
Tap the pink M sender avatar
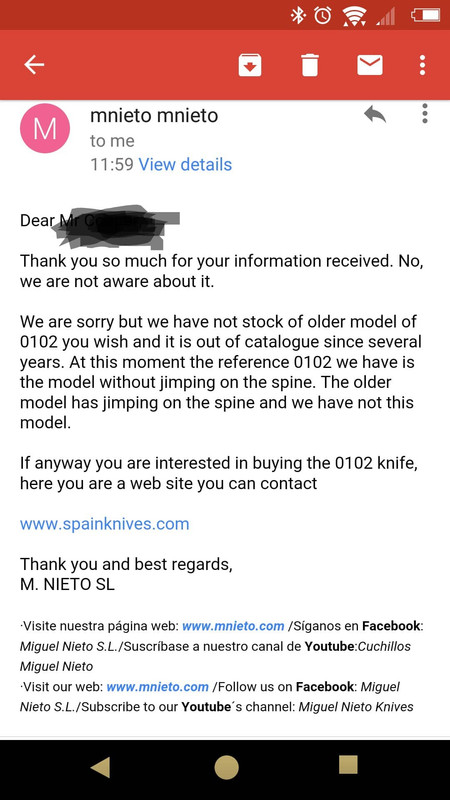[x=44, y=128]
